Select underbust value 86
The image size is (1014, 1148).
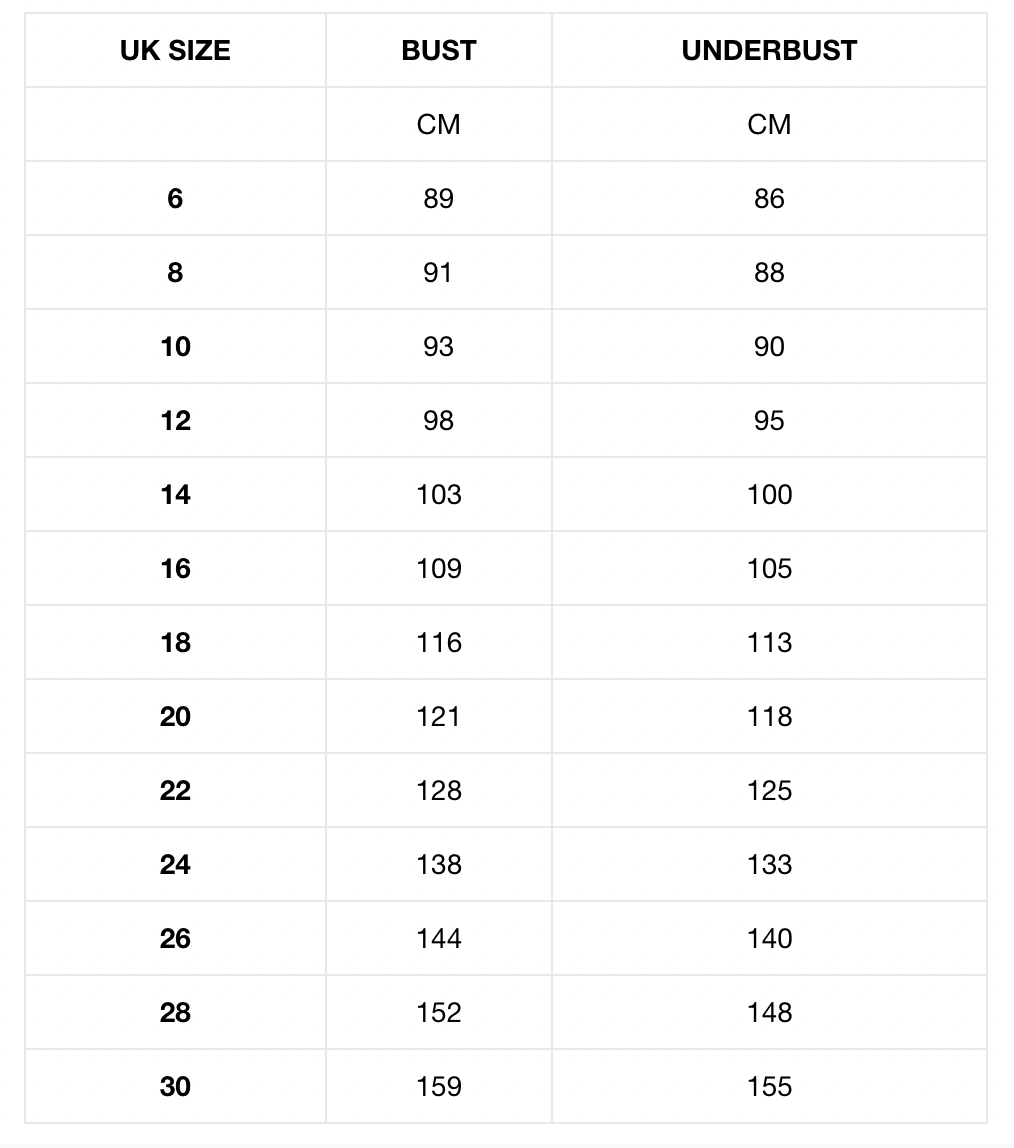point(769,198)
